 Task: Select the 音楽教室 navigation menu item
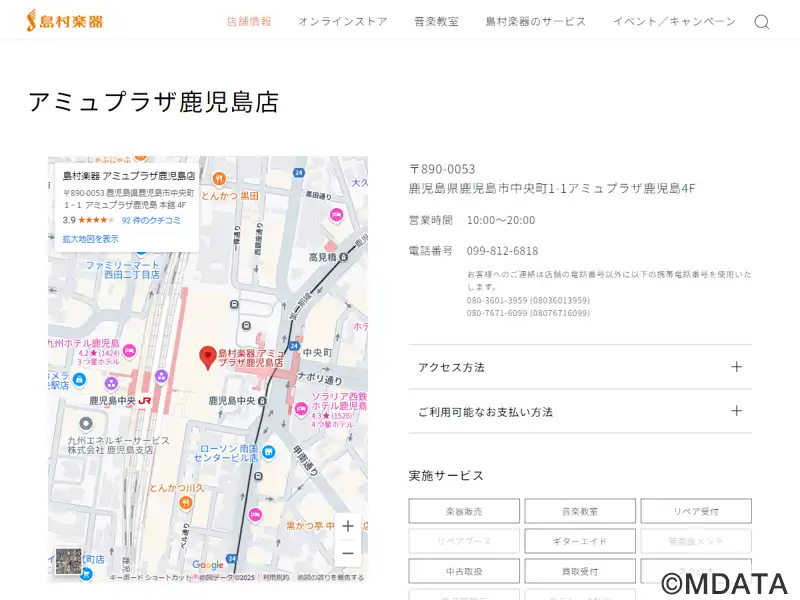pos(436,21)
